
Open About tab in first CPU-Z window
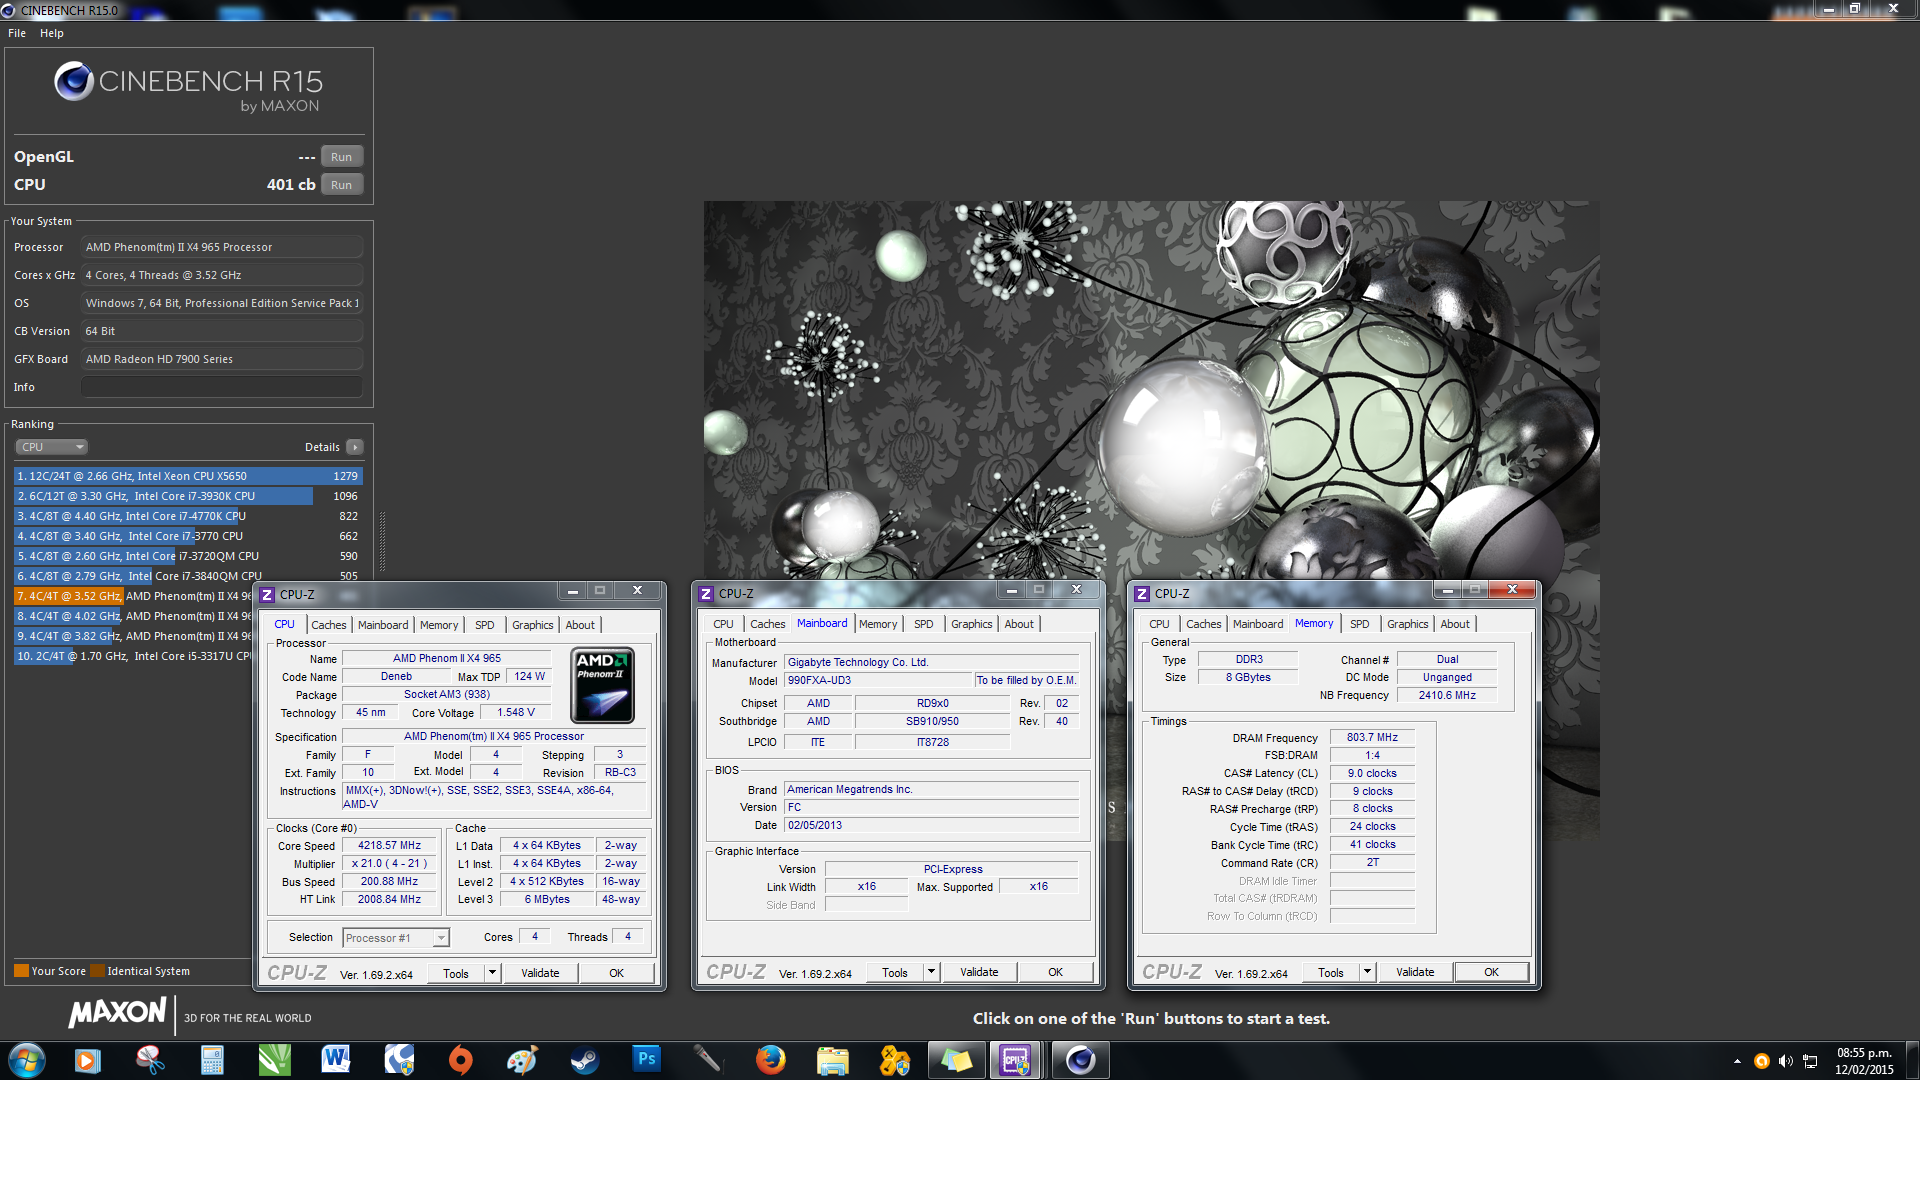(580, 625)
